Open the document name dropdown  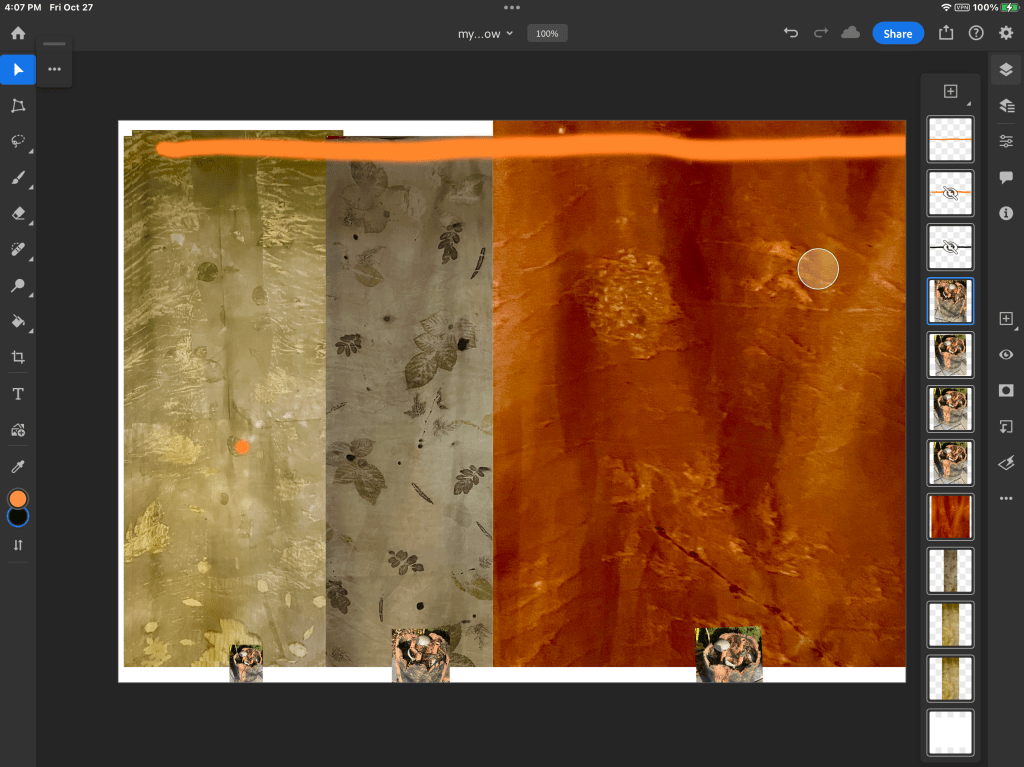click(485, 34)
